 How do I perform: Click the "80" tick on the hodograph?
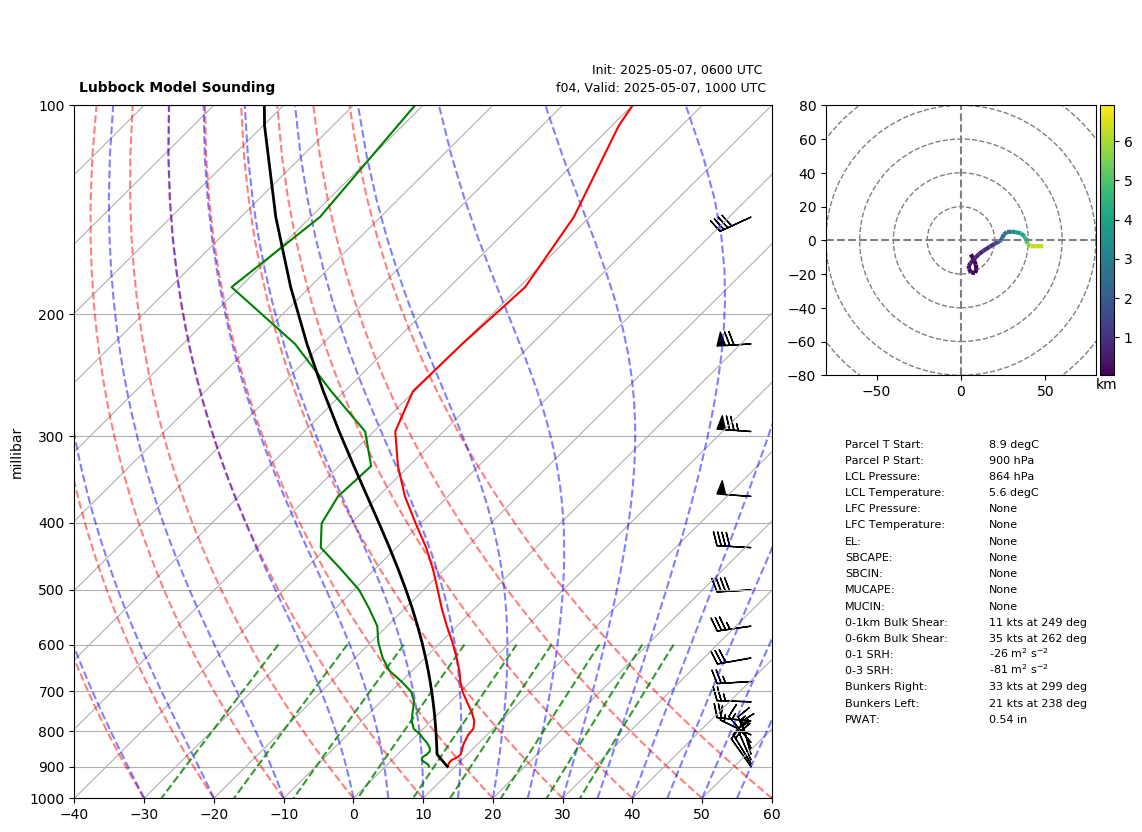(808, 106)
